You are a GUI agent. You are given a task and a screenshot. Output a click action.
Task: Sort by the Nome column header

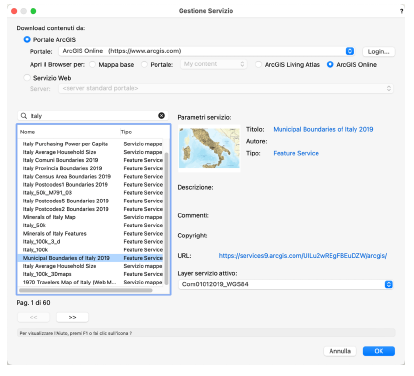coord(68,132)
